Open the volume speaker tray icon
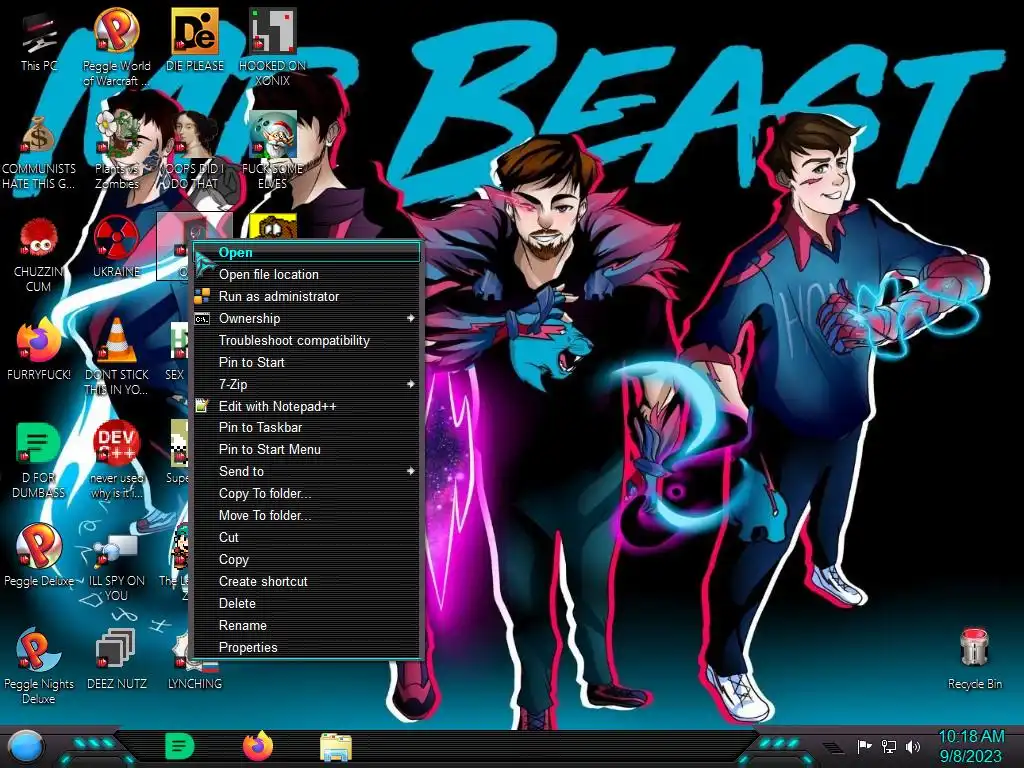1024x768 pixels. (x=913, y=746)
